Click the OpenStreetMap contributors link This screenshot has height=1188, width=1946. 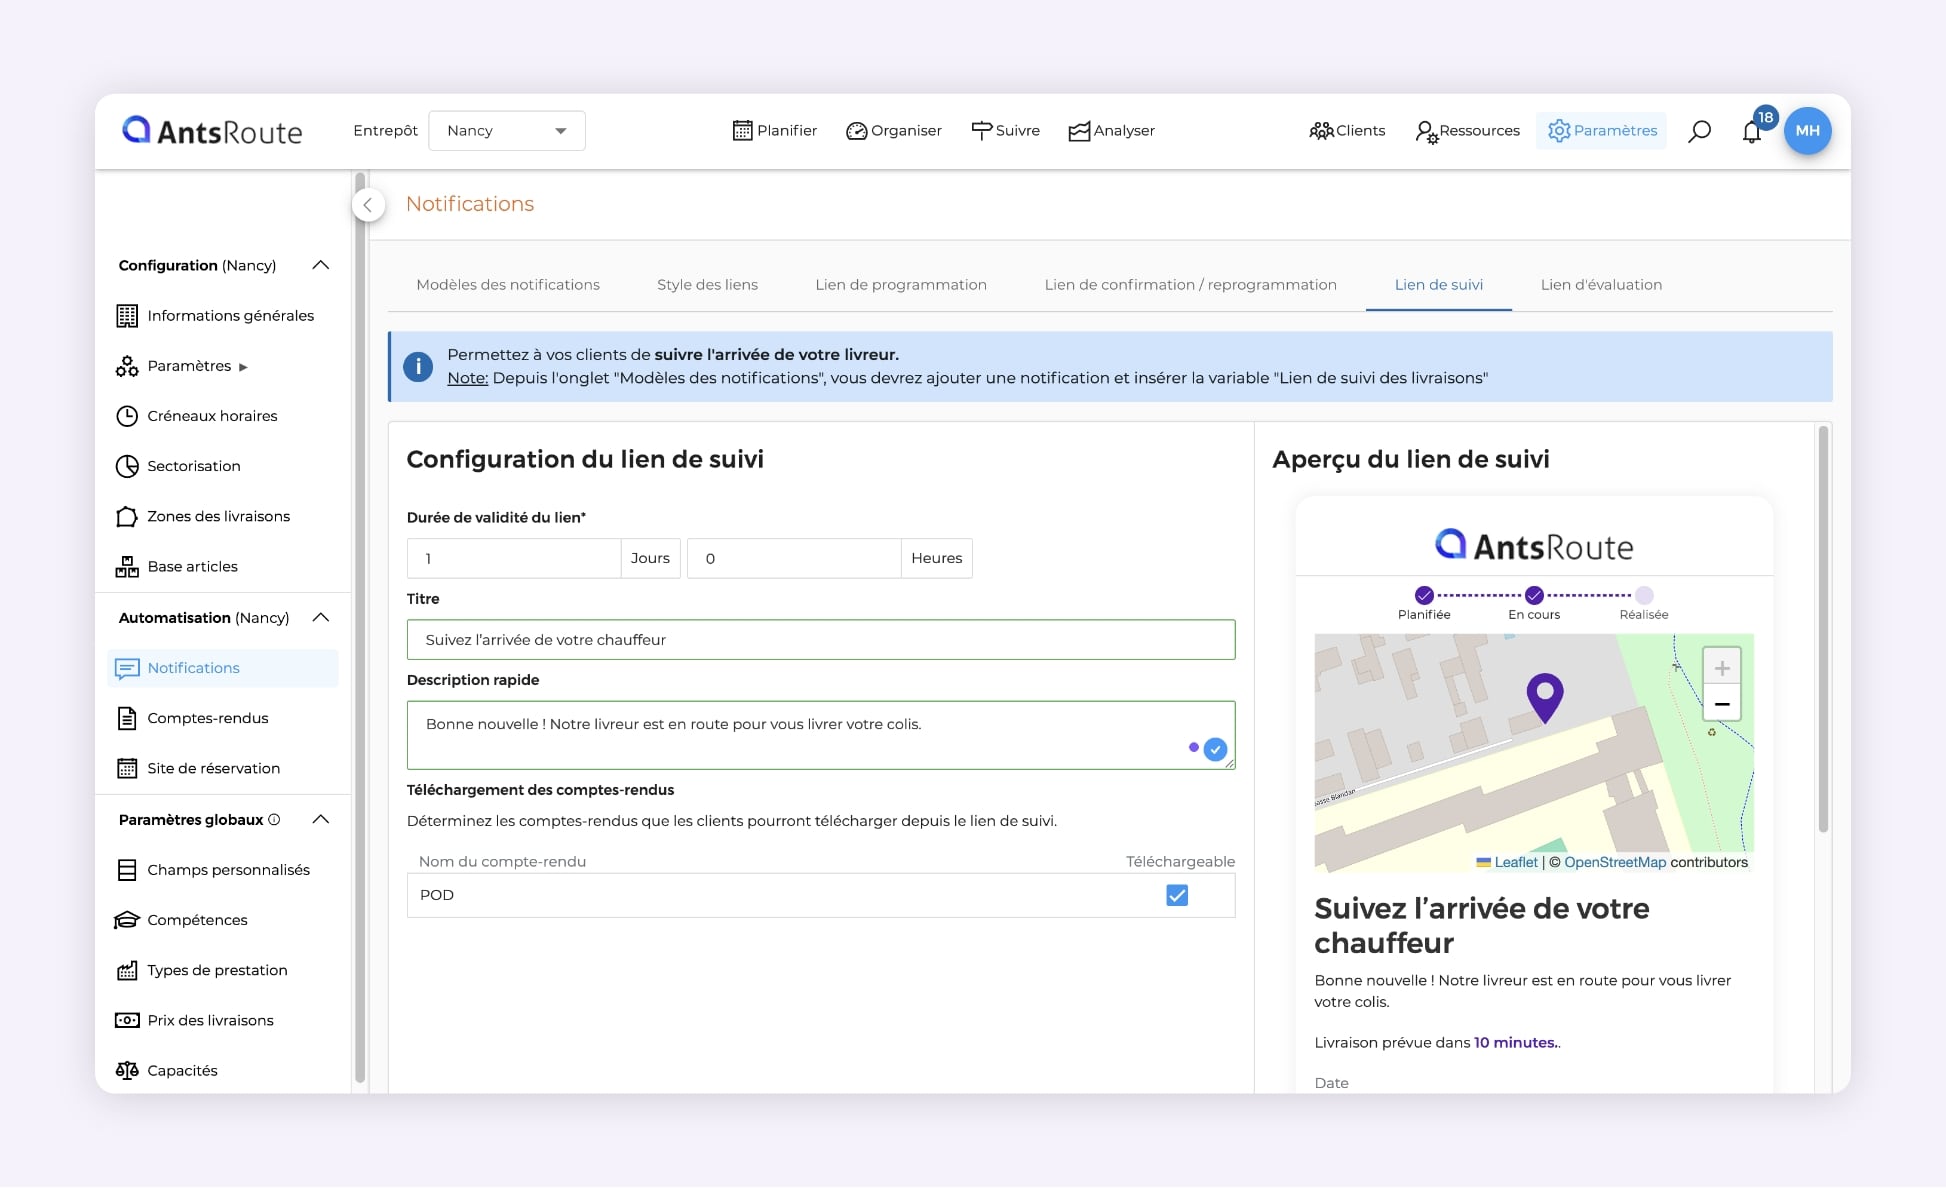click(1615, 861)
